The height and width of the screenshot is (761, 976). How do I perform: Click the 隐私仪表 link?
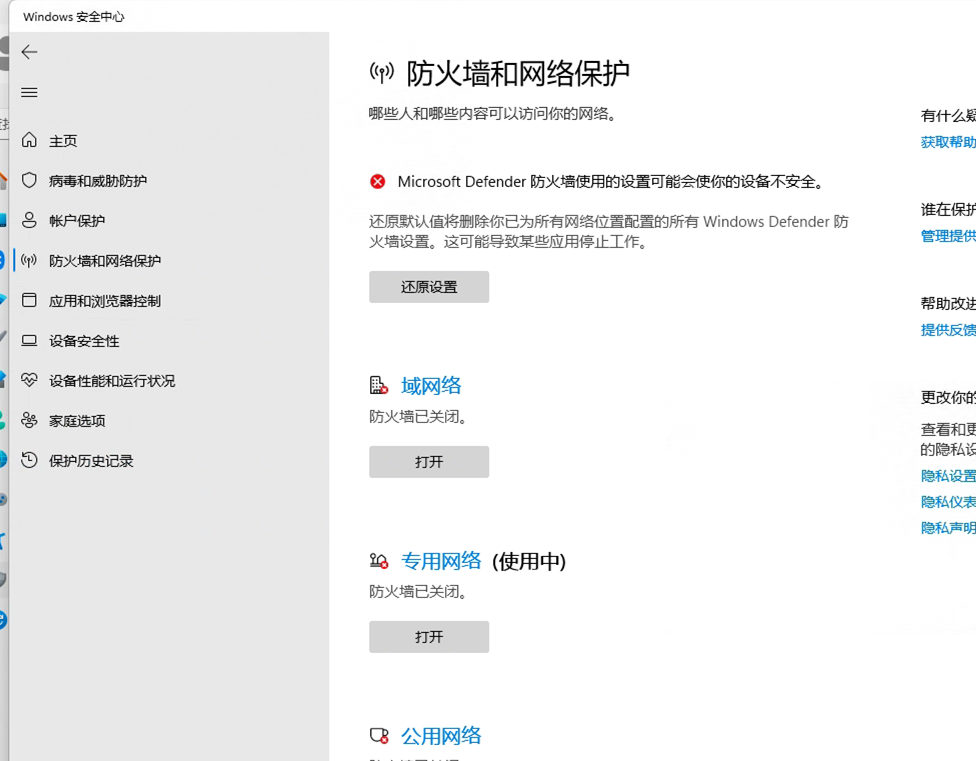pos(948,502)
